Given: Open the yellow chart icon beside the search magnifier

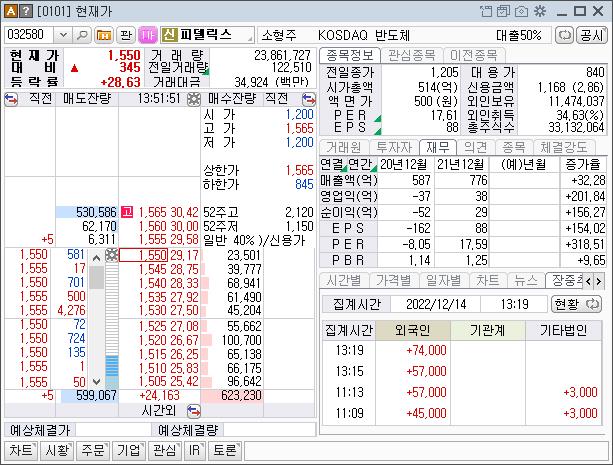Looking at the screenshot, I should tap(104, 35).
